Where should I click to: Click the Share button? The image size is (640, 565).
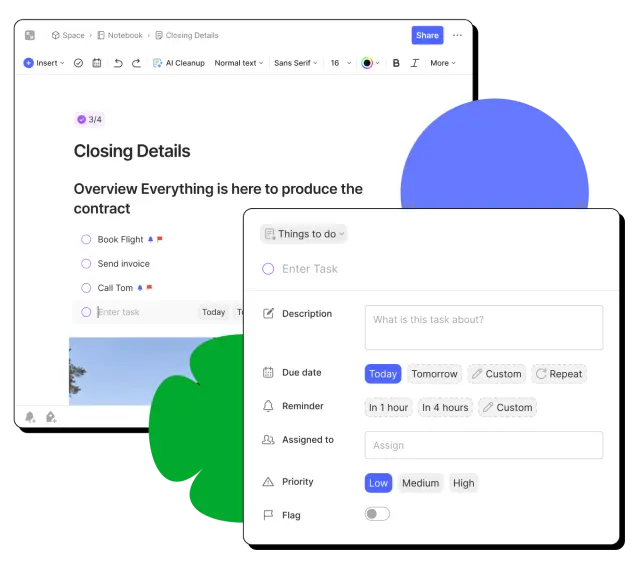pos(427,35)
